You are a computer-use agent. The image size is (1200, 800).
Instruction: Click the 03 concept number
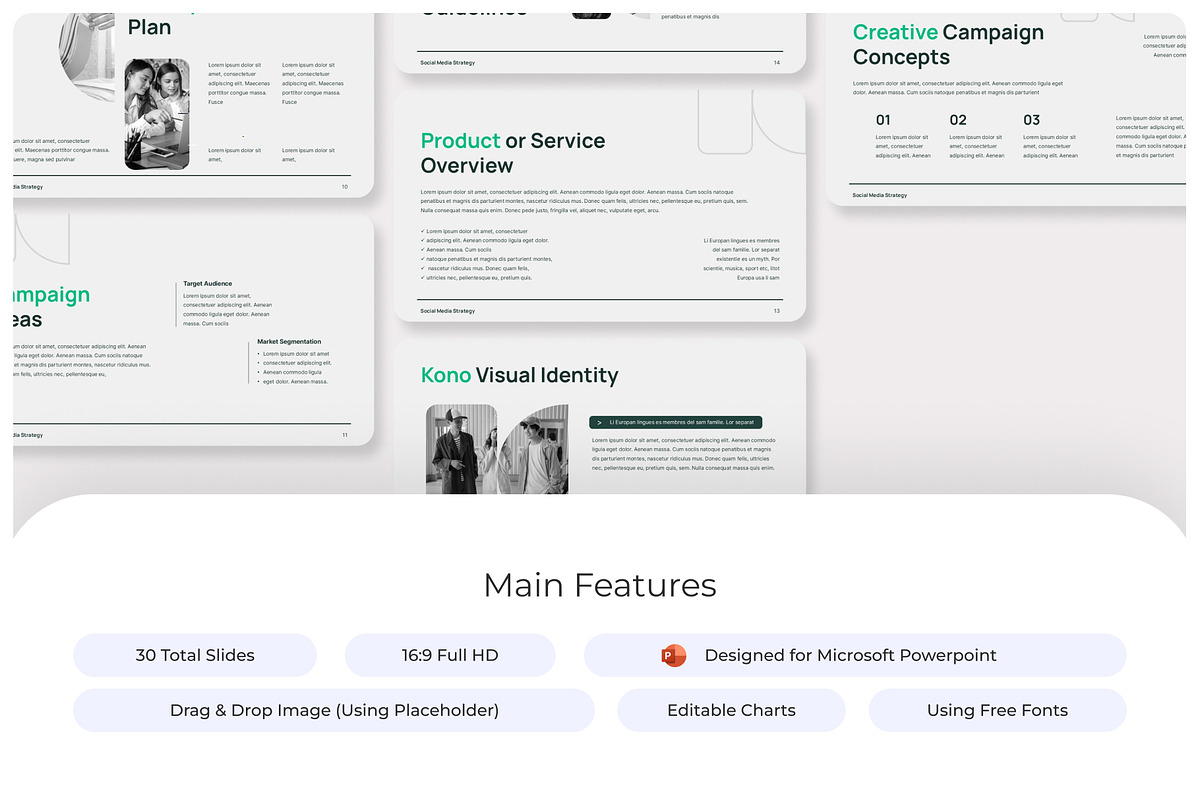point(1031,120)
